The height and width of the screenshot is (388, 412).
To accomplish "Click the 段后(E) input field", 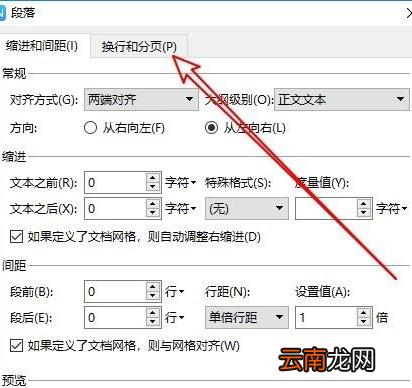I will point(115,317).
